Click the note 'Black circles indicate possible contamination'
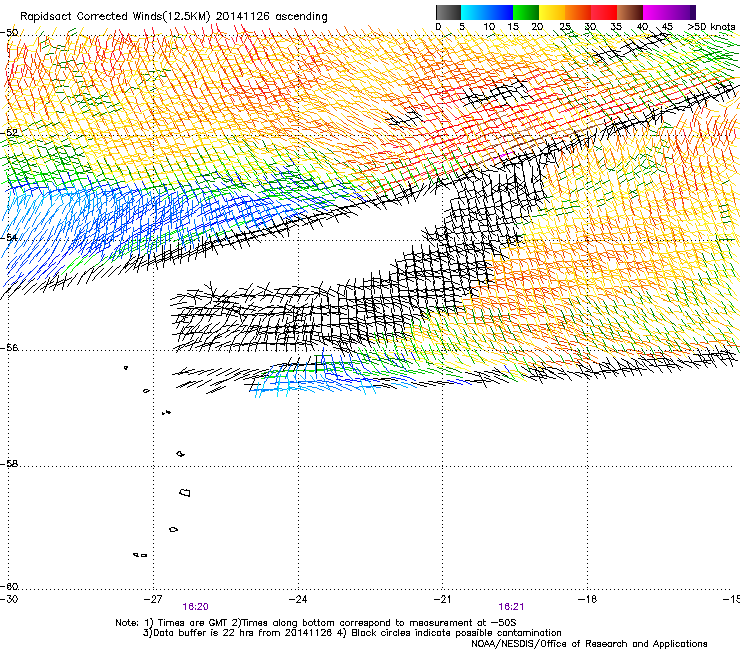Image resolution: width=740 pixels, height=650 pixels. [x=456, y=633]
